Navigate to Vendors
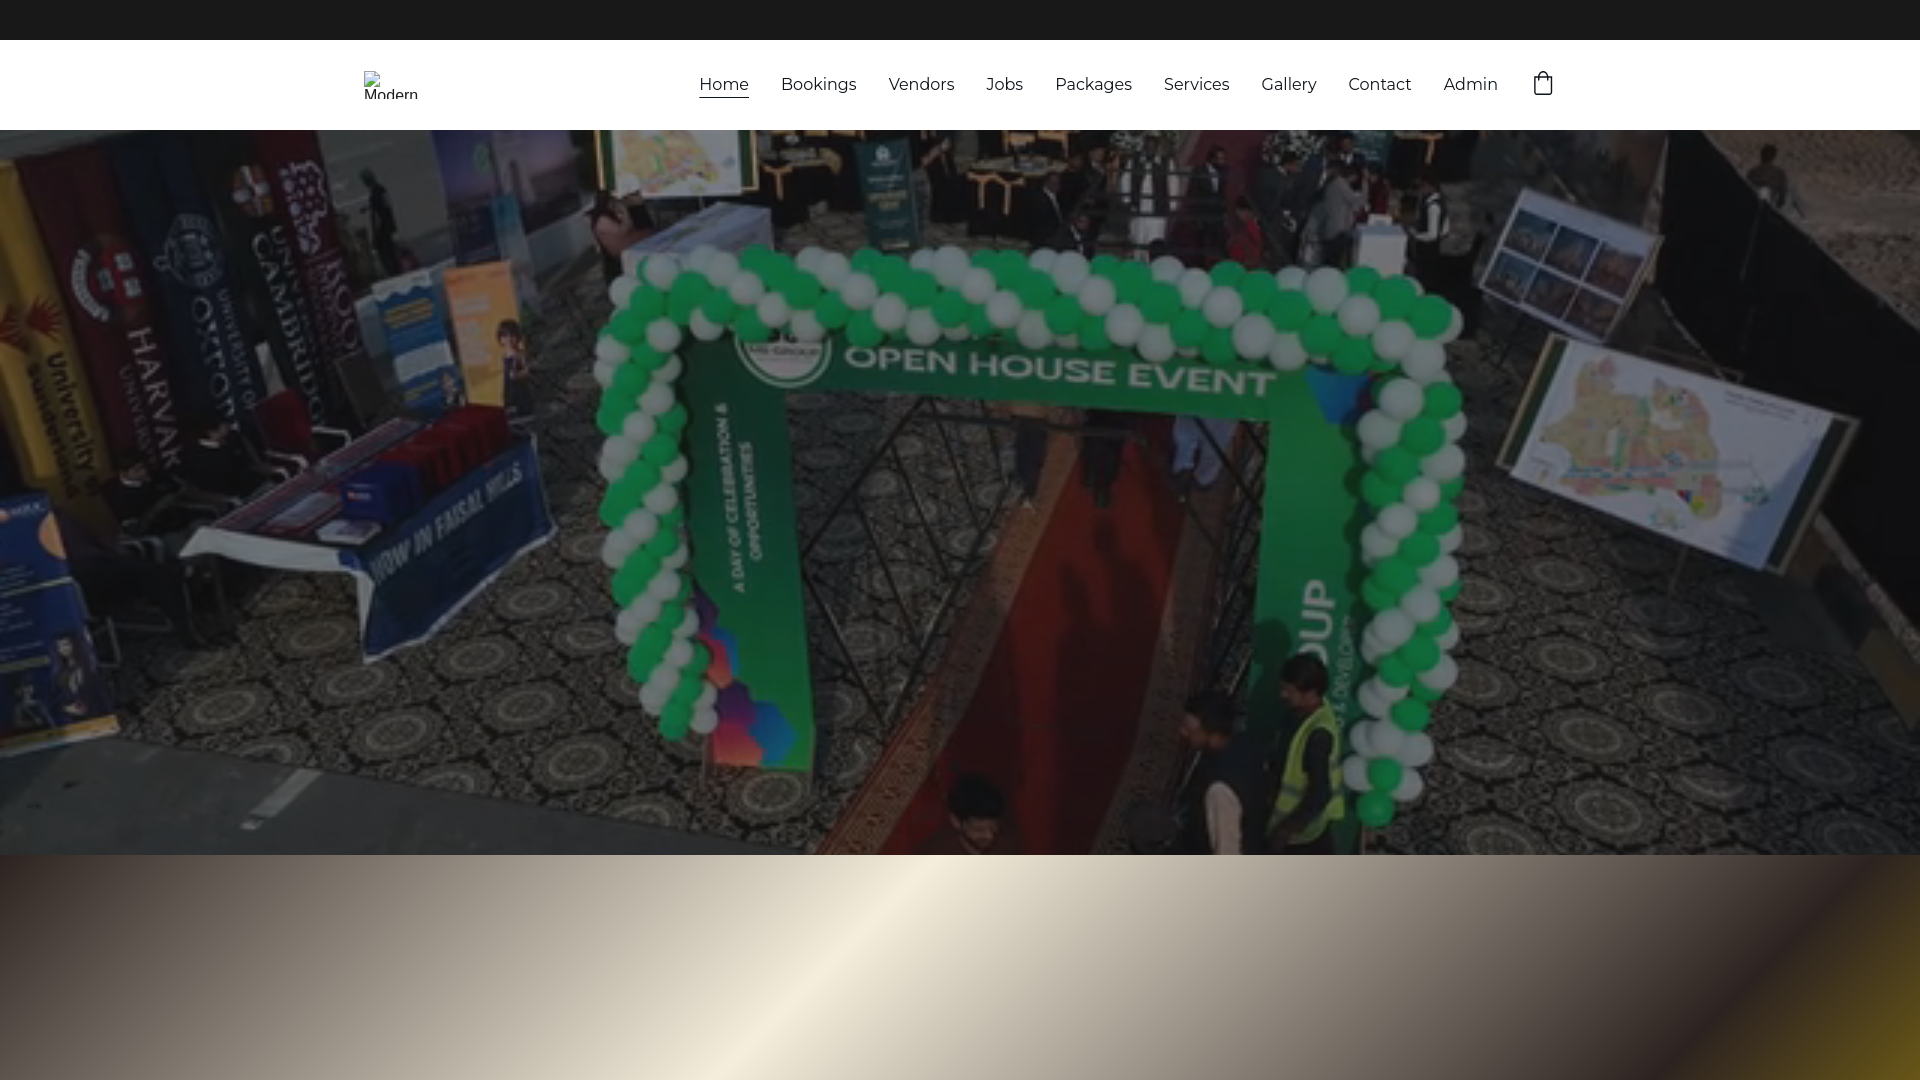 click(x=921, y=85)
